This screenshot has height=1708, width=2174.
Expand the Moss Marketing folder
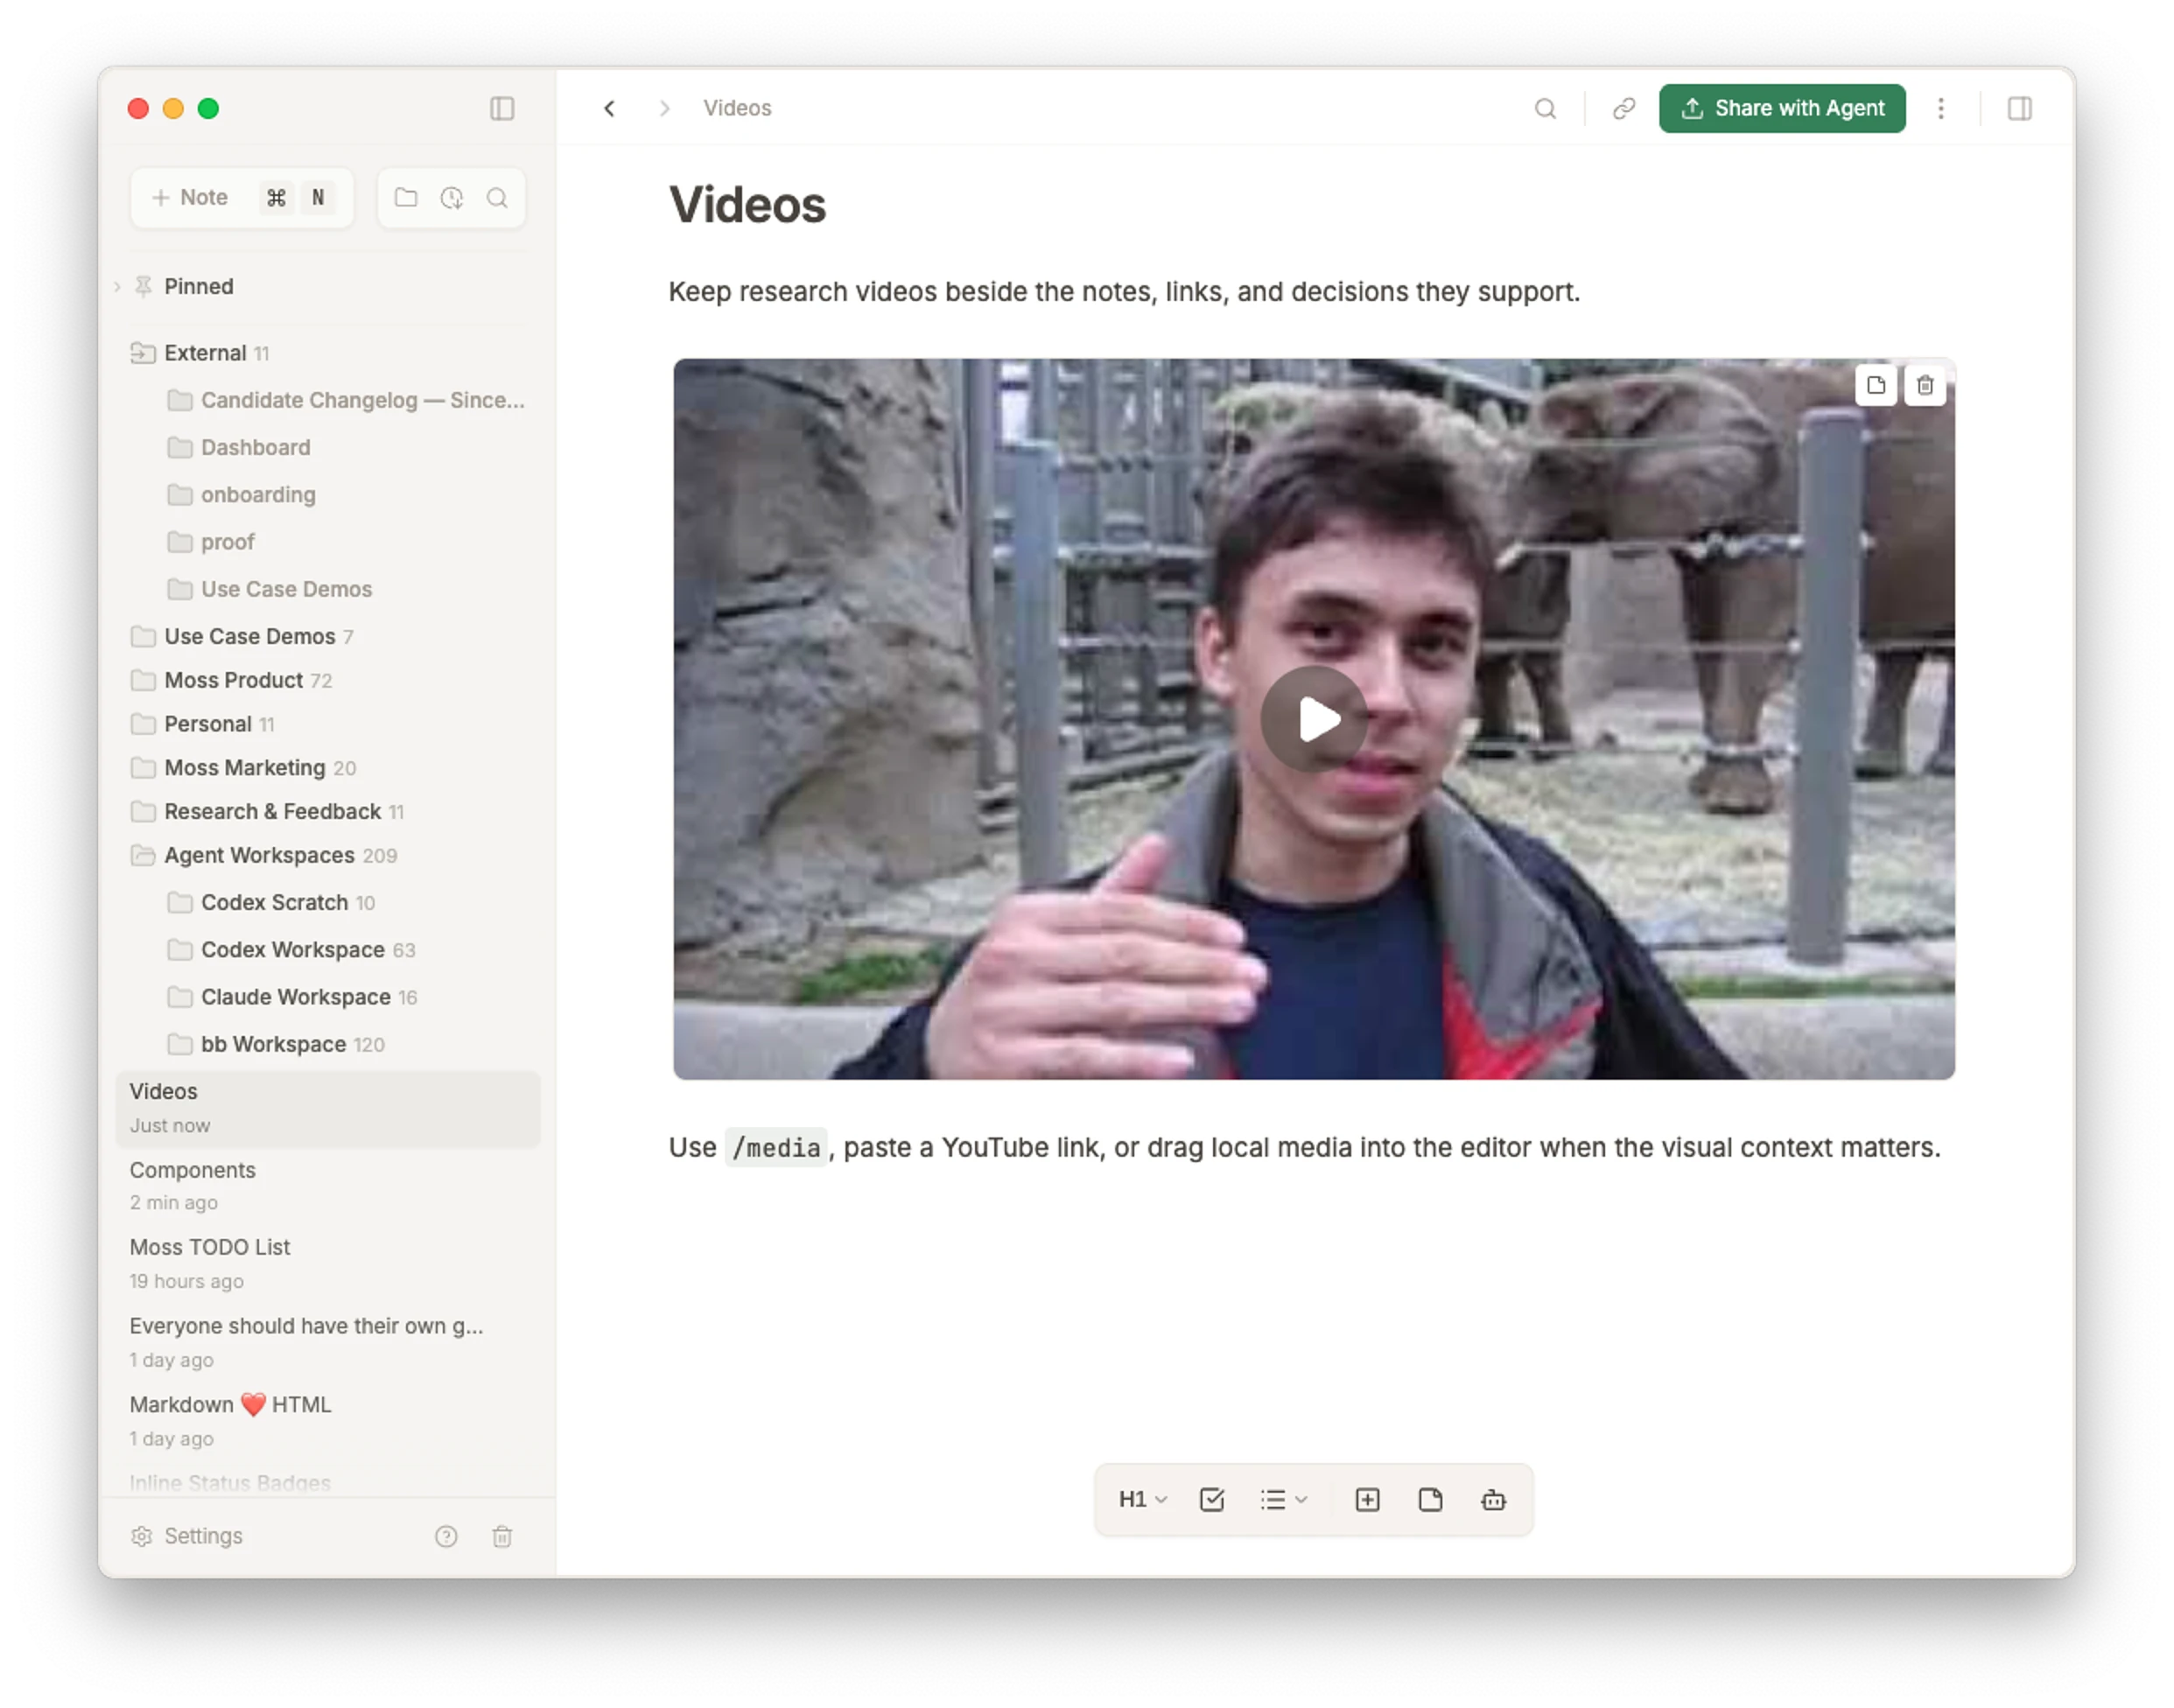(x=328, y=768)
